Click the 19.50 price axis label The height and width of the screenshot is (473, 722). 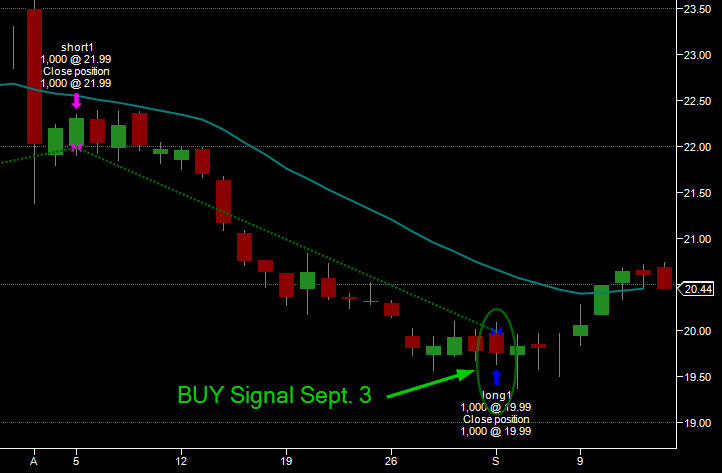pyautogui.click(x=697, y=377)
